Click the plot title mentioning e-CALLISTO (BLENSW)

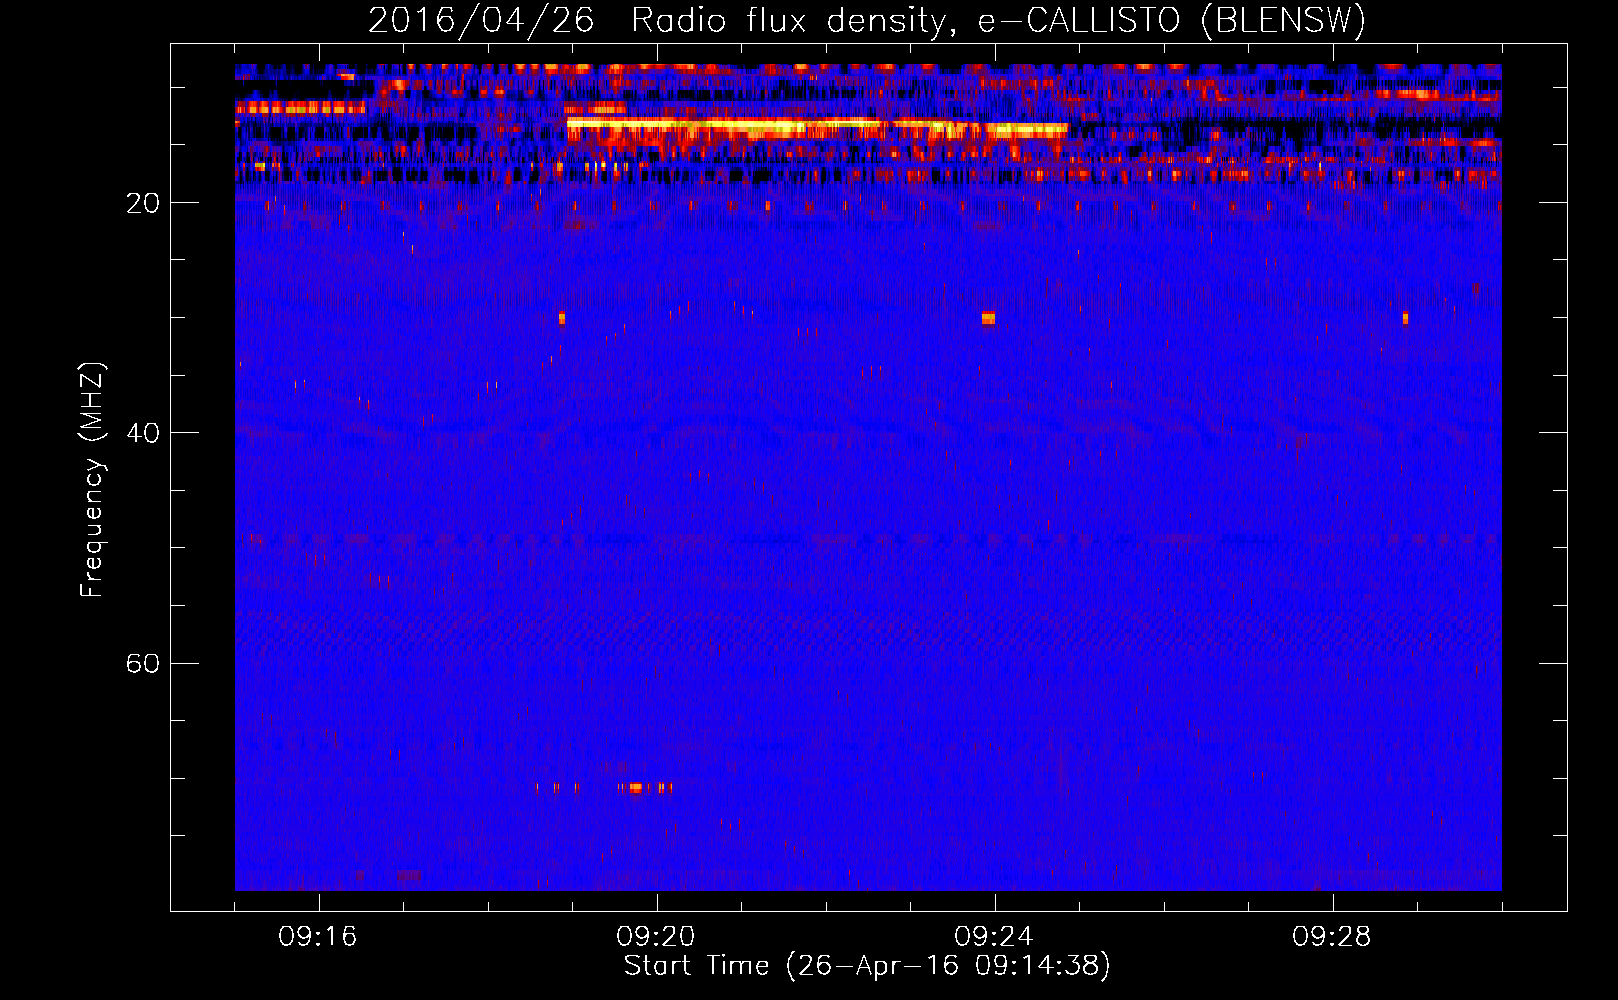(x=867, y=20)
